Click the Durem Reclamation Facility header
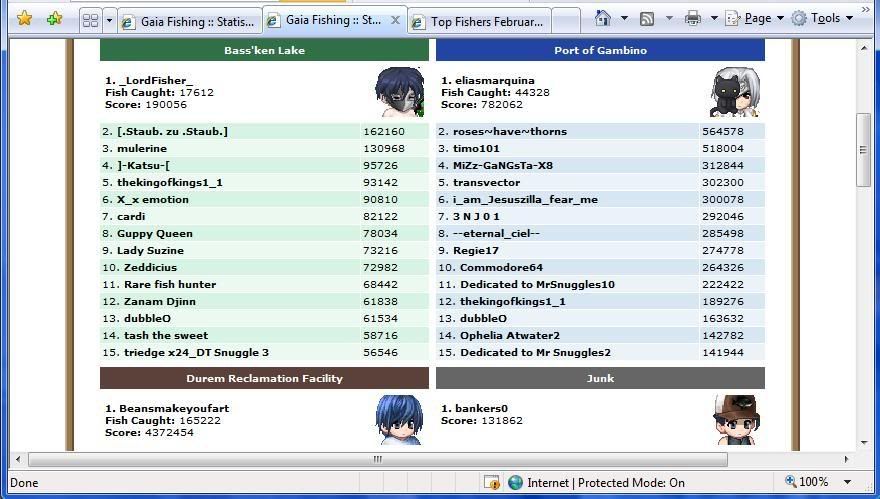 point(264,378)
